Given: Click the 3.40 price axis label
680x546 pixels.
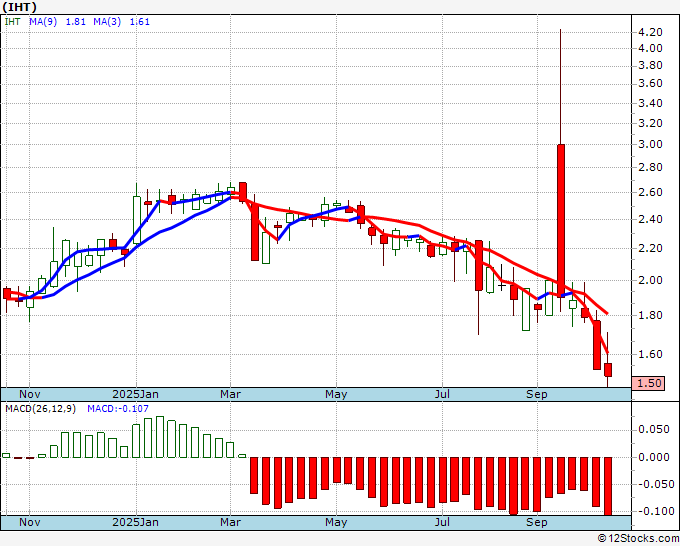Looking at the screenshot, I should coord(651,103).
